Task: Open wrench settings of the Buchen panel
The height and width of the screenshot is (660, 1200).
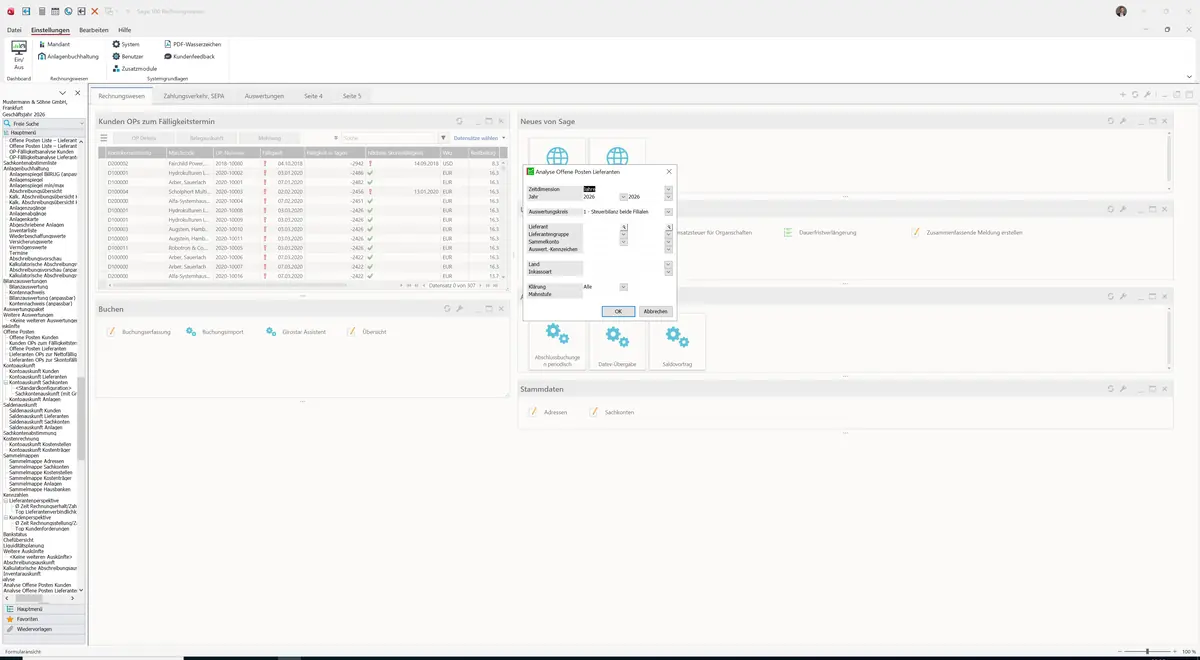Action: click(x=459, y=309)
